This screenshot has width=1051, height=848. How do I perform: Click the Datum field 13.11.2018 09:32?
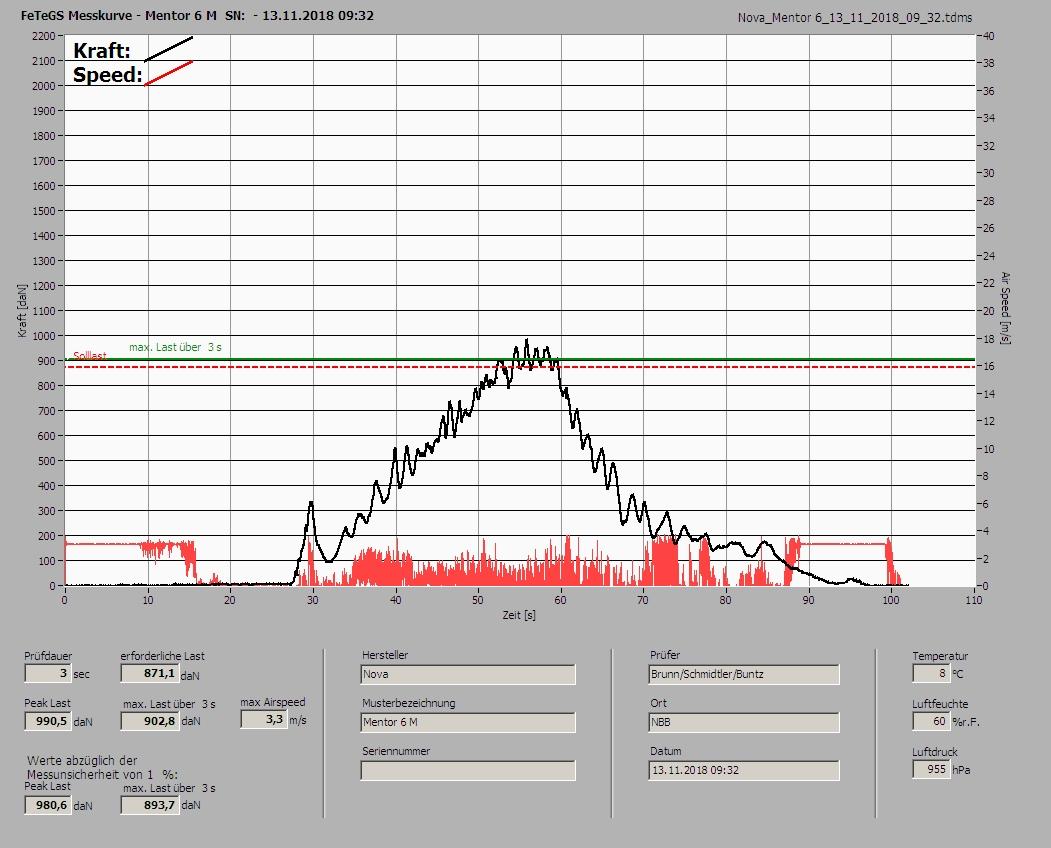pyautogui.click(x=744, y=770)
